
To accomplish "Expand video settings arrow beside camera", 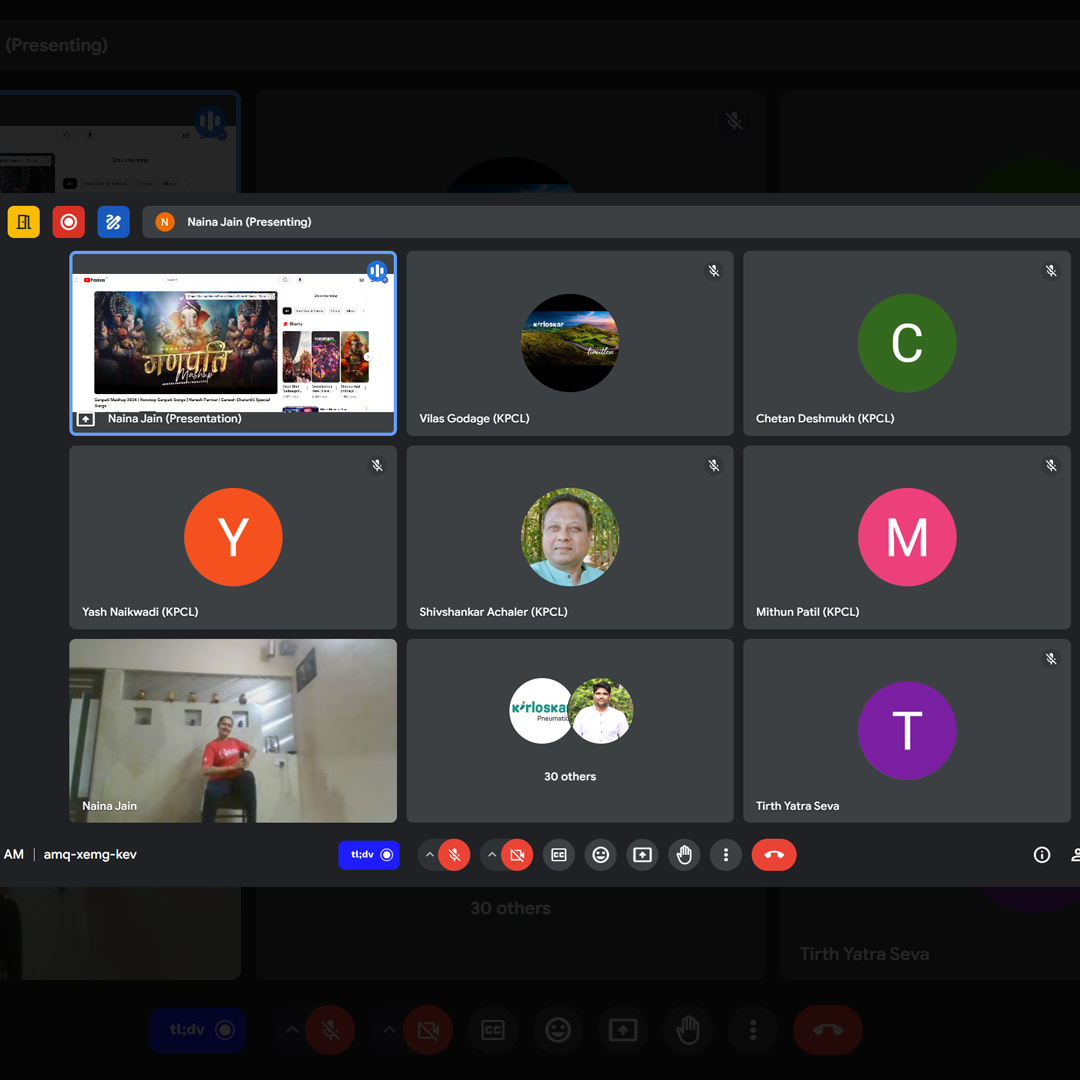I will tap(492, 855).
